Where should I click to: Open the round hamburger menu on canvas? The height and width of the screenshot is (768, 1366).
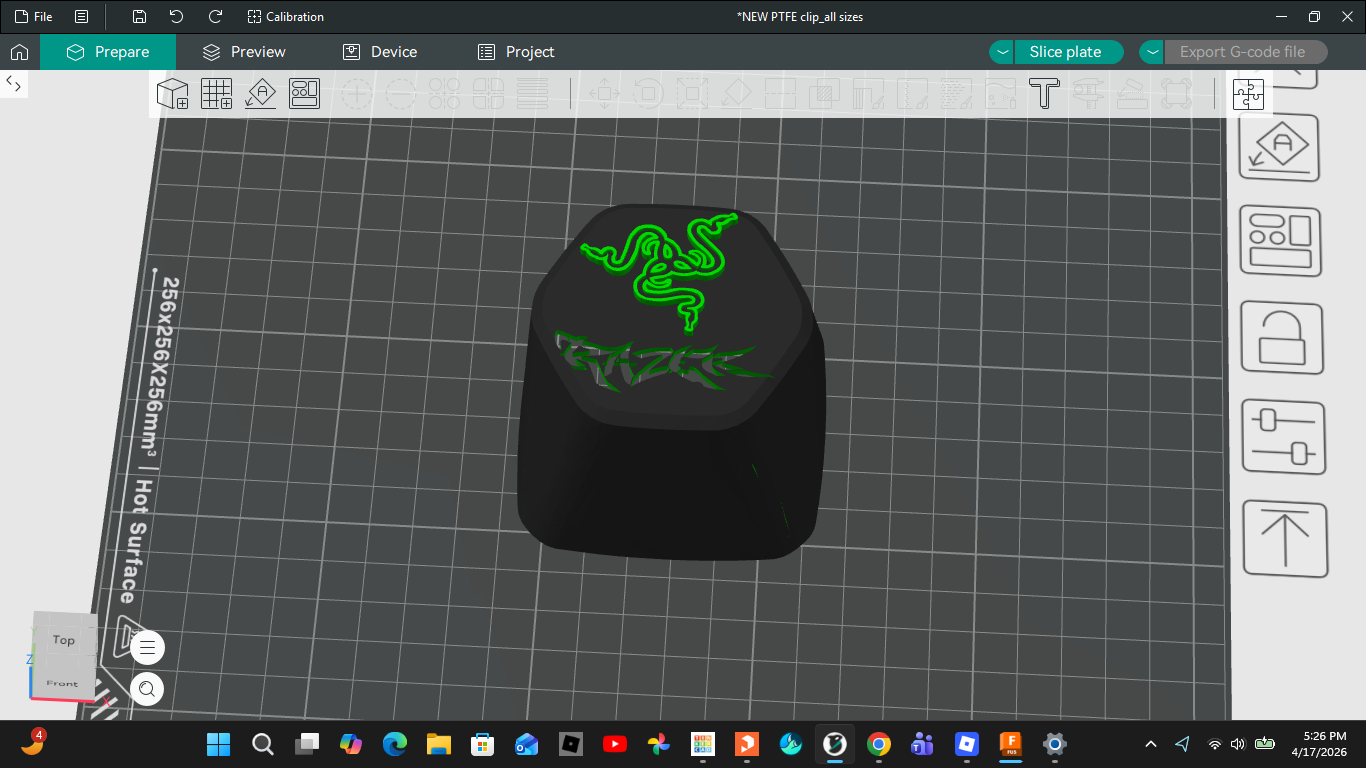pyautogui.click(x=148, y=648)
